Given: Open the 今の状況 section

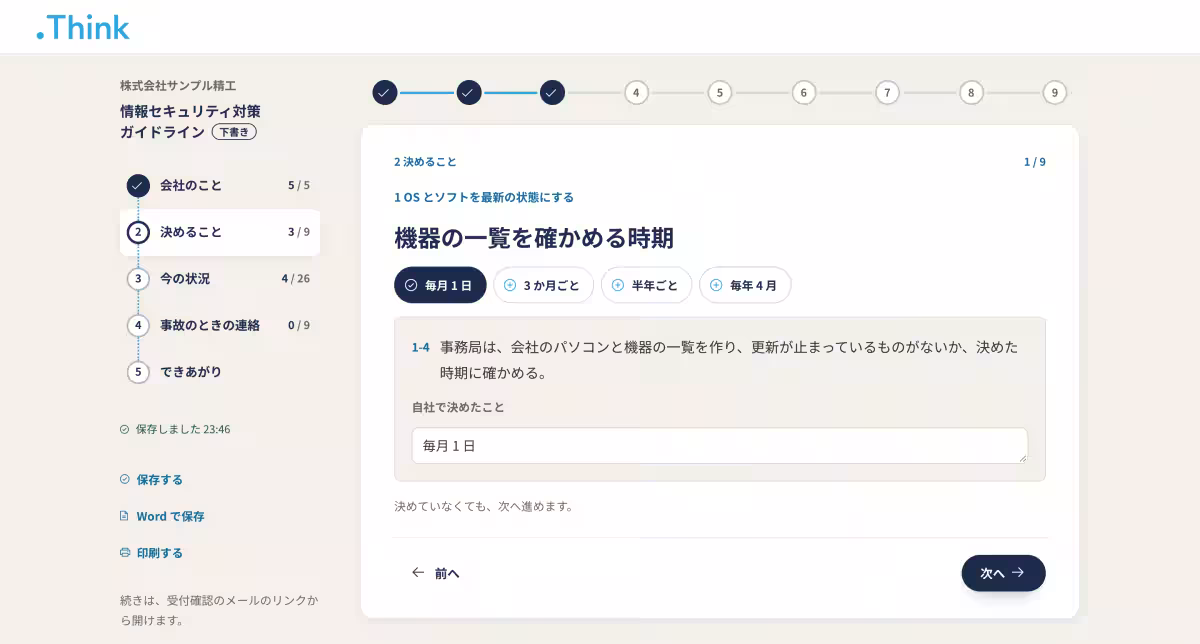Looking at the screenshot, I should tap(220, 278).
